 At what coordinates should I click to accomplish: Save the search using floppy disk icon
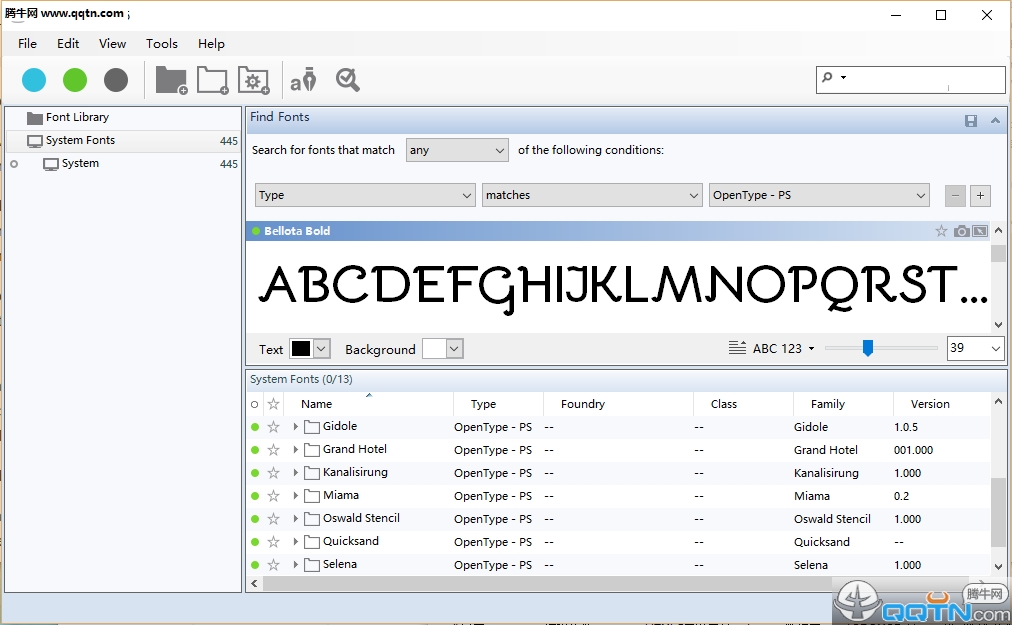970,120
